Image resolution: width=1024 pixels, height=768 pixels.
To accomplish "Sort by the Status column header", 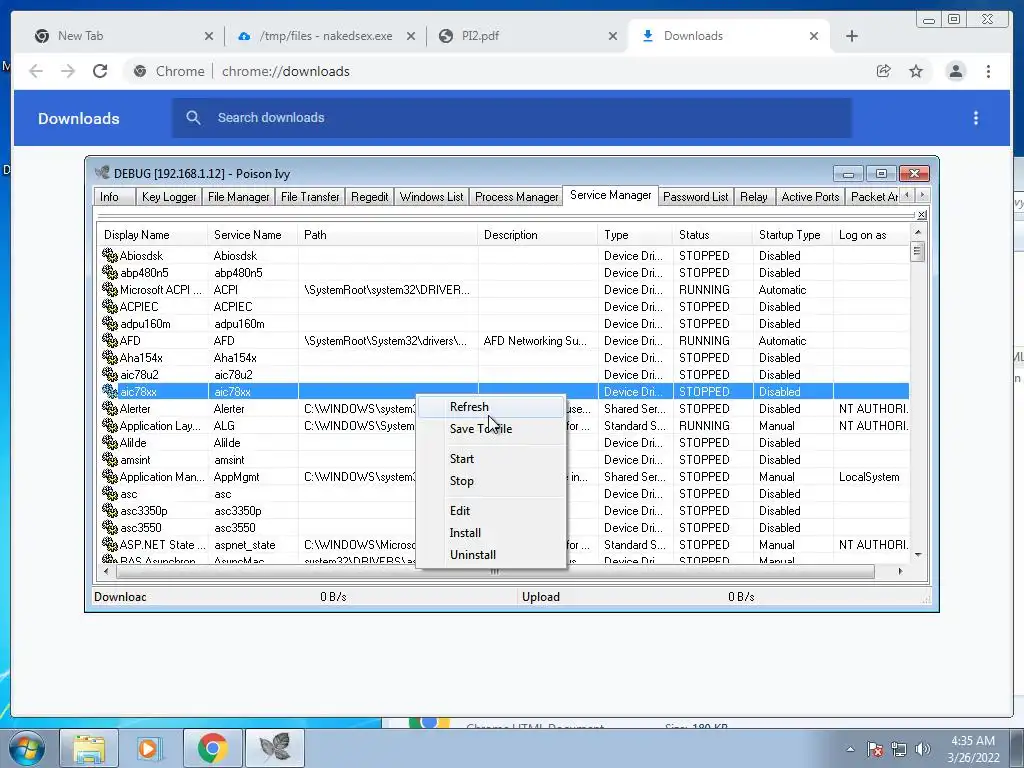I will (x=712, y=234).
